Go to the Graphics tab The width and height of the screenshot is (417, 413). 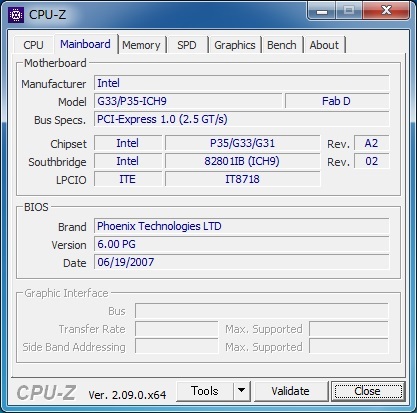point(235,45)
